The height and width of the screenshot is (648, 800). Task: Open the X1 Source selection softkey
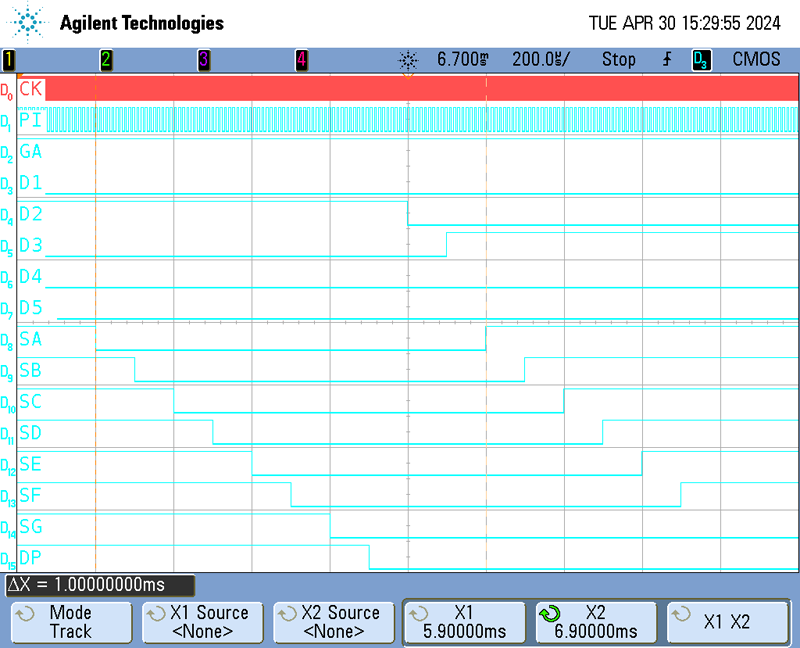(x=203, y=622)
